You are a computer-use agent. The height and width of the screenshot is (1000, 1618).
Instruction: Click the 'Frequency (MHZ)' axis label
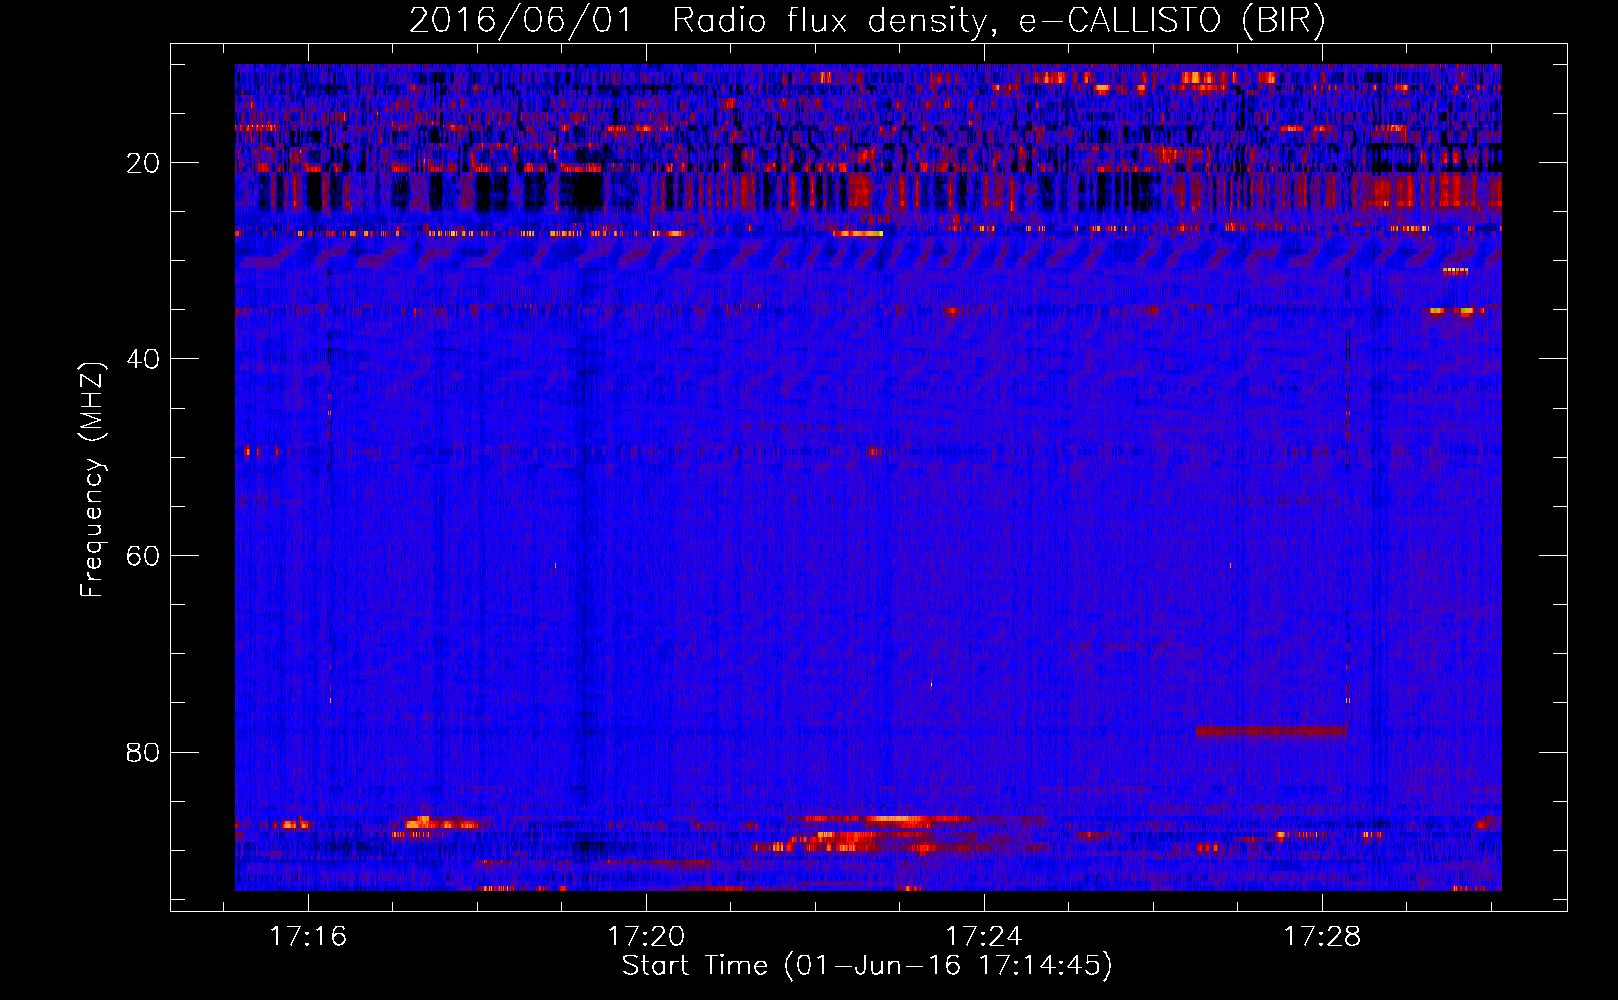coord(92,480)
